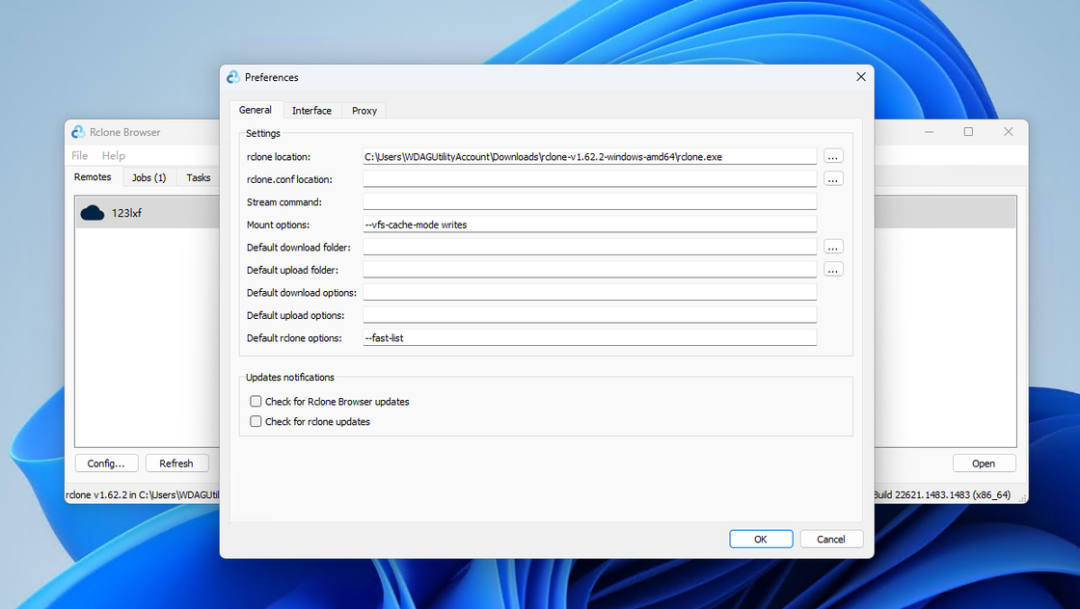This screenshot has width=1080, height=609.
Task: Switch to the Interface tab
Action: (311, 110)
